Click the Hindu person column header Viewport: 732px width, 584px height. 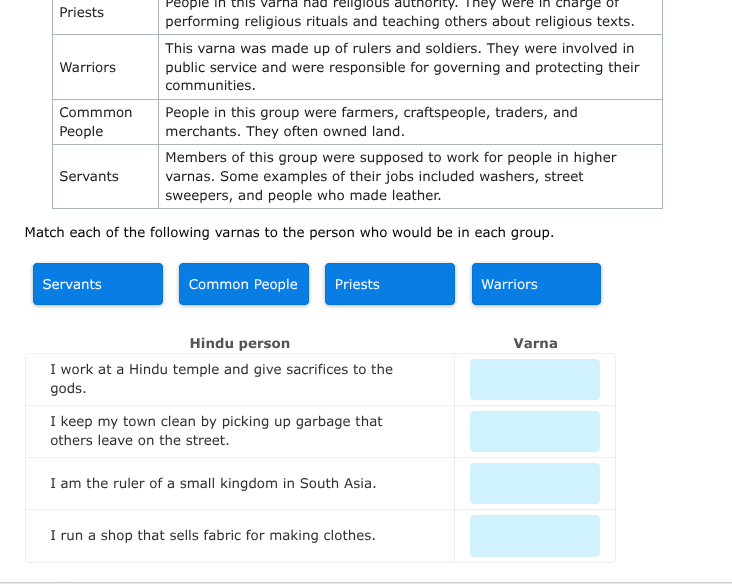(240, 343)
